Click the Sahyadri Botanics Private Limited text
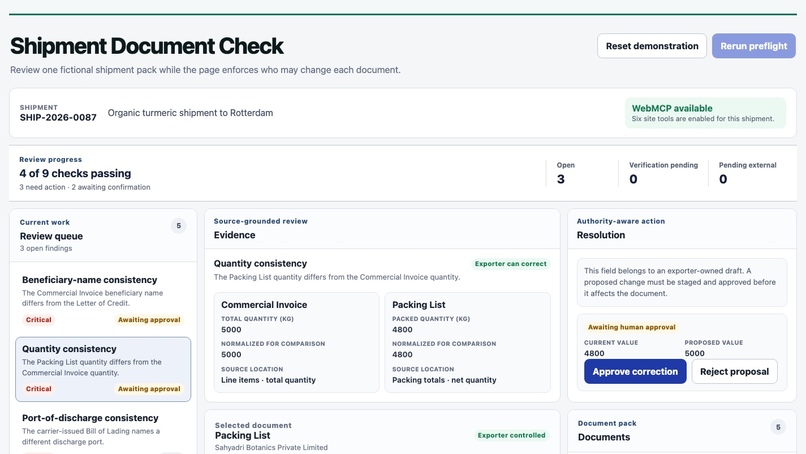 [x=271, y=447]
